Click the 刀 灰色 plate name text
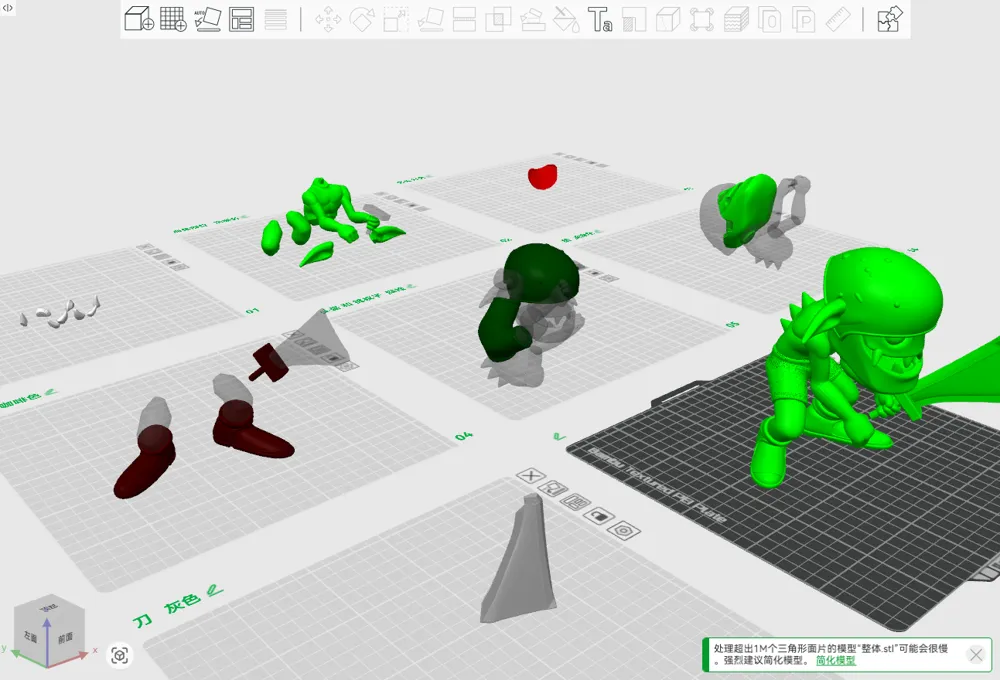 click(167, 610)
